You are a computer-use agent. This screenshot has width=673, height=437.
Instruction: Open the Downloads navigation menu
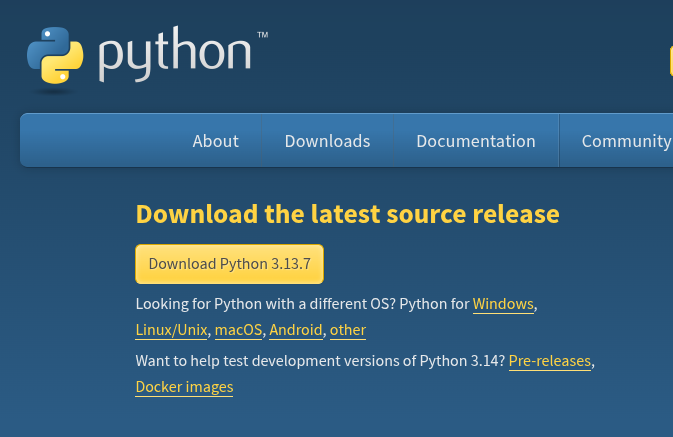coord(327,141)
